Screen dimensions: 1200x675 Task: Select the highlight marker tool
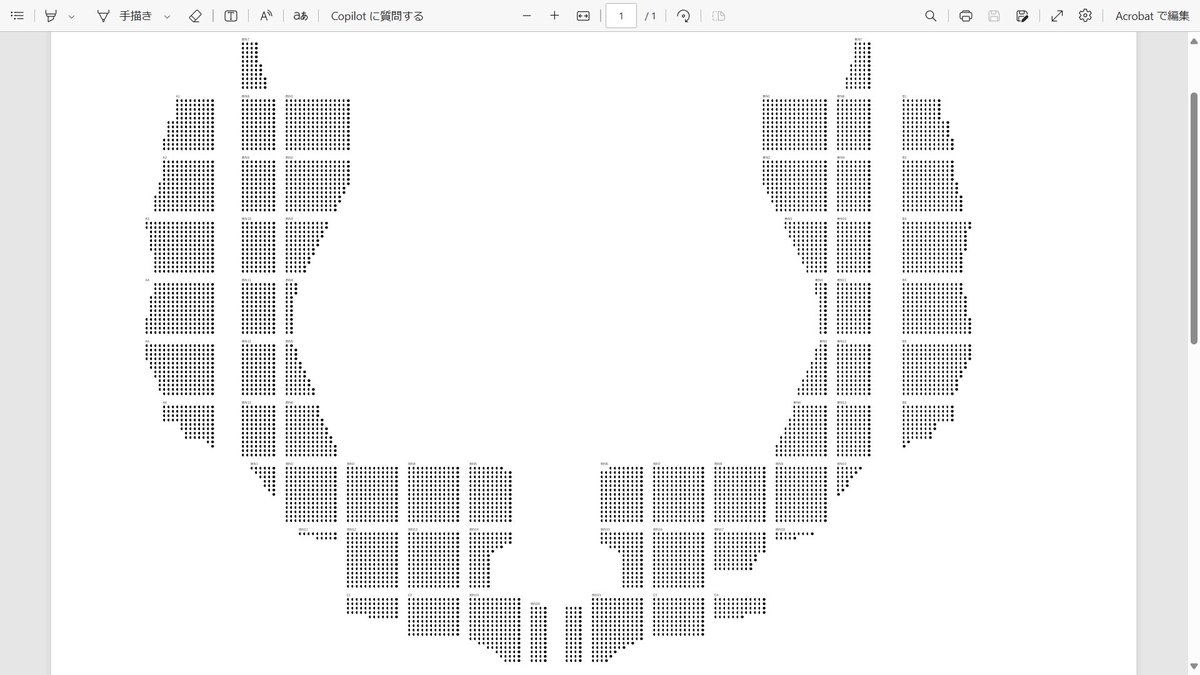coord(51,16)
